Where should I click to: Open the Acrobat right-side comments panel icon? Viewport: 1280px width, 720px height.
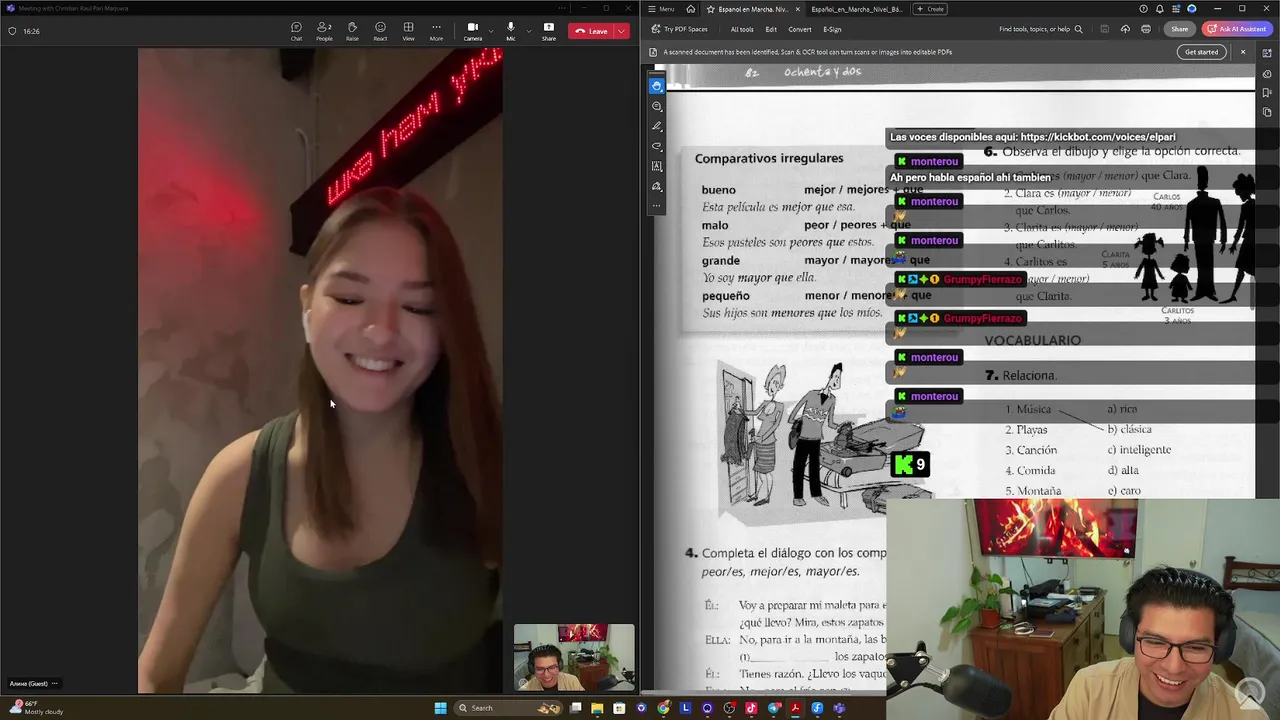tap(1267, 74)
